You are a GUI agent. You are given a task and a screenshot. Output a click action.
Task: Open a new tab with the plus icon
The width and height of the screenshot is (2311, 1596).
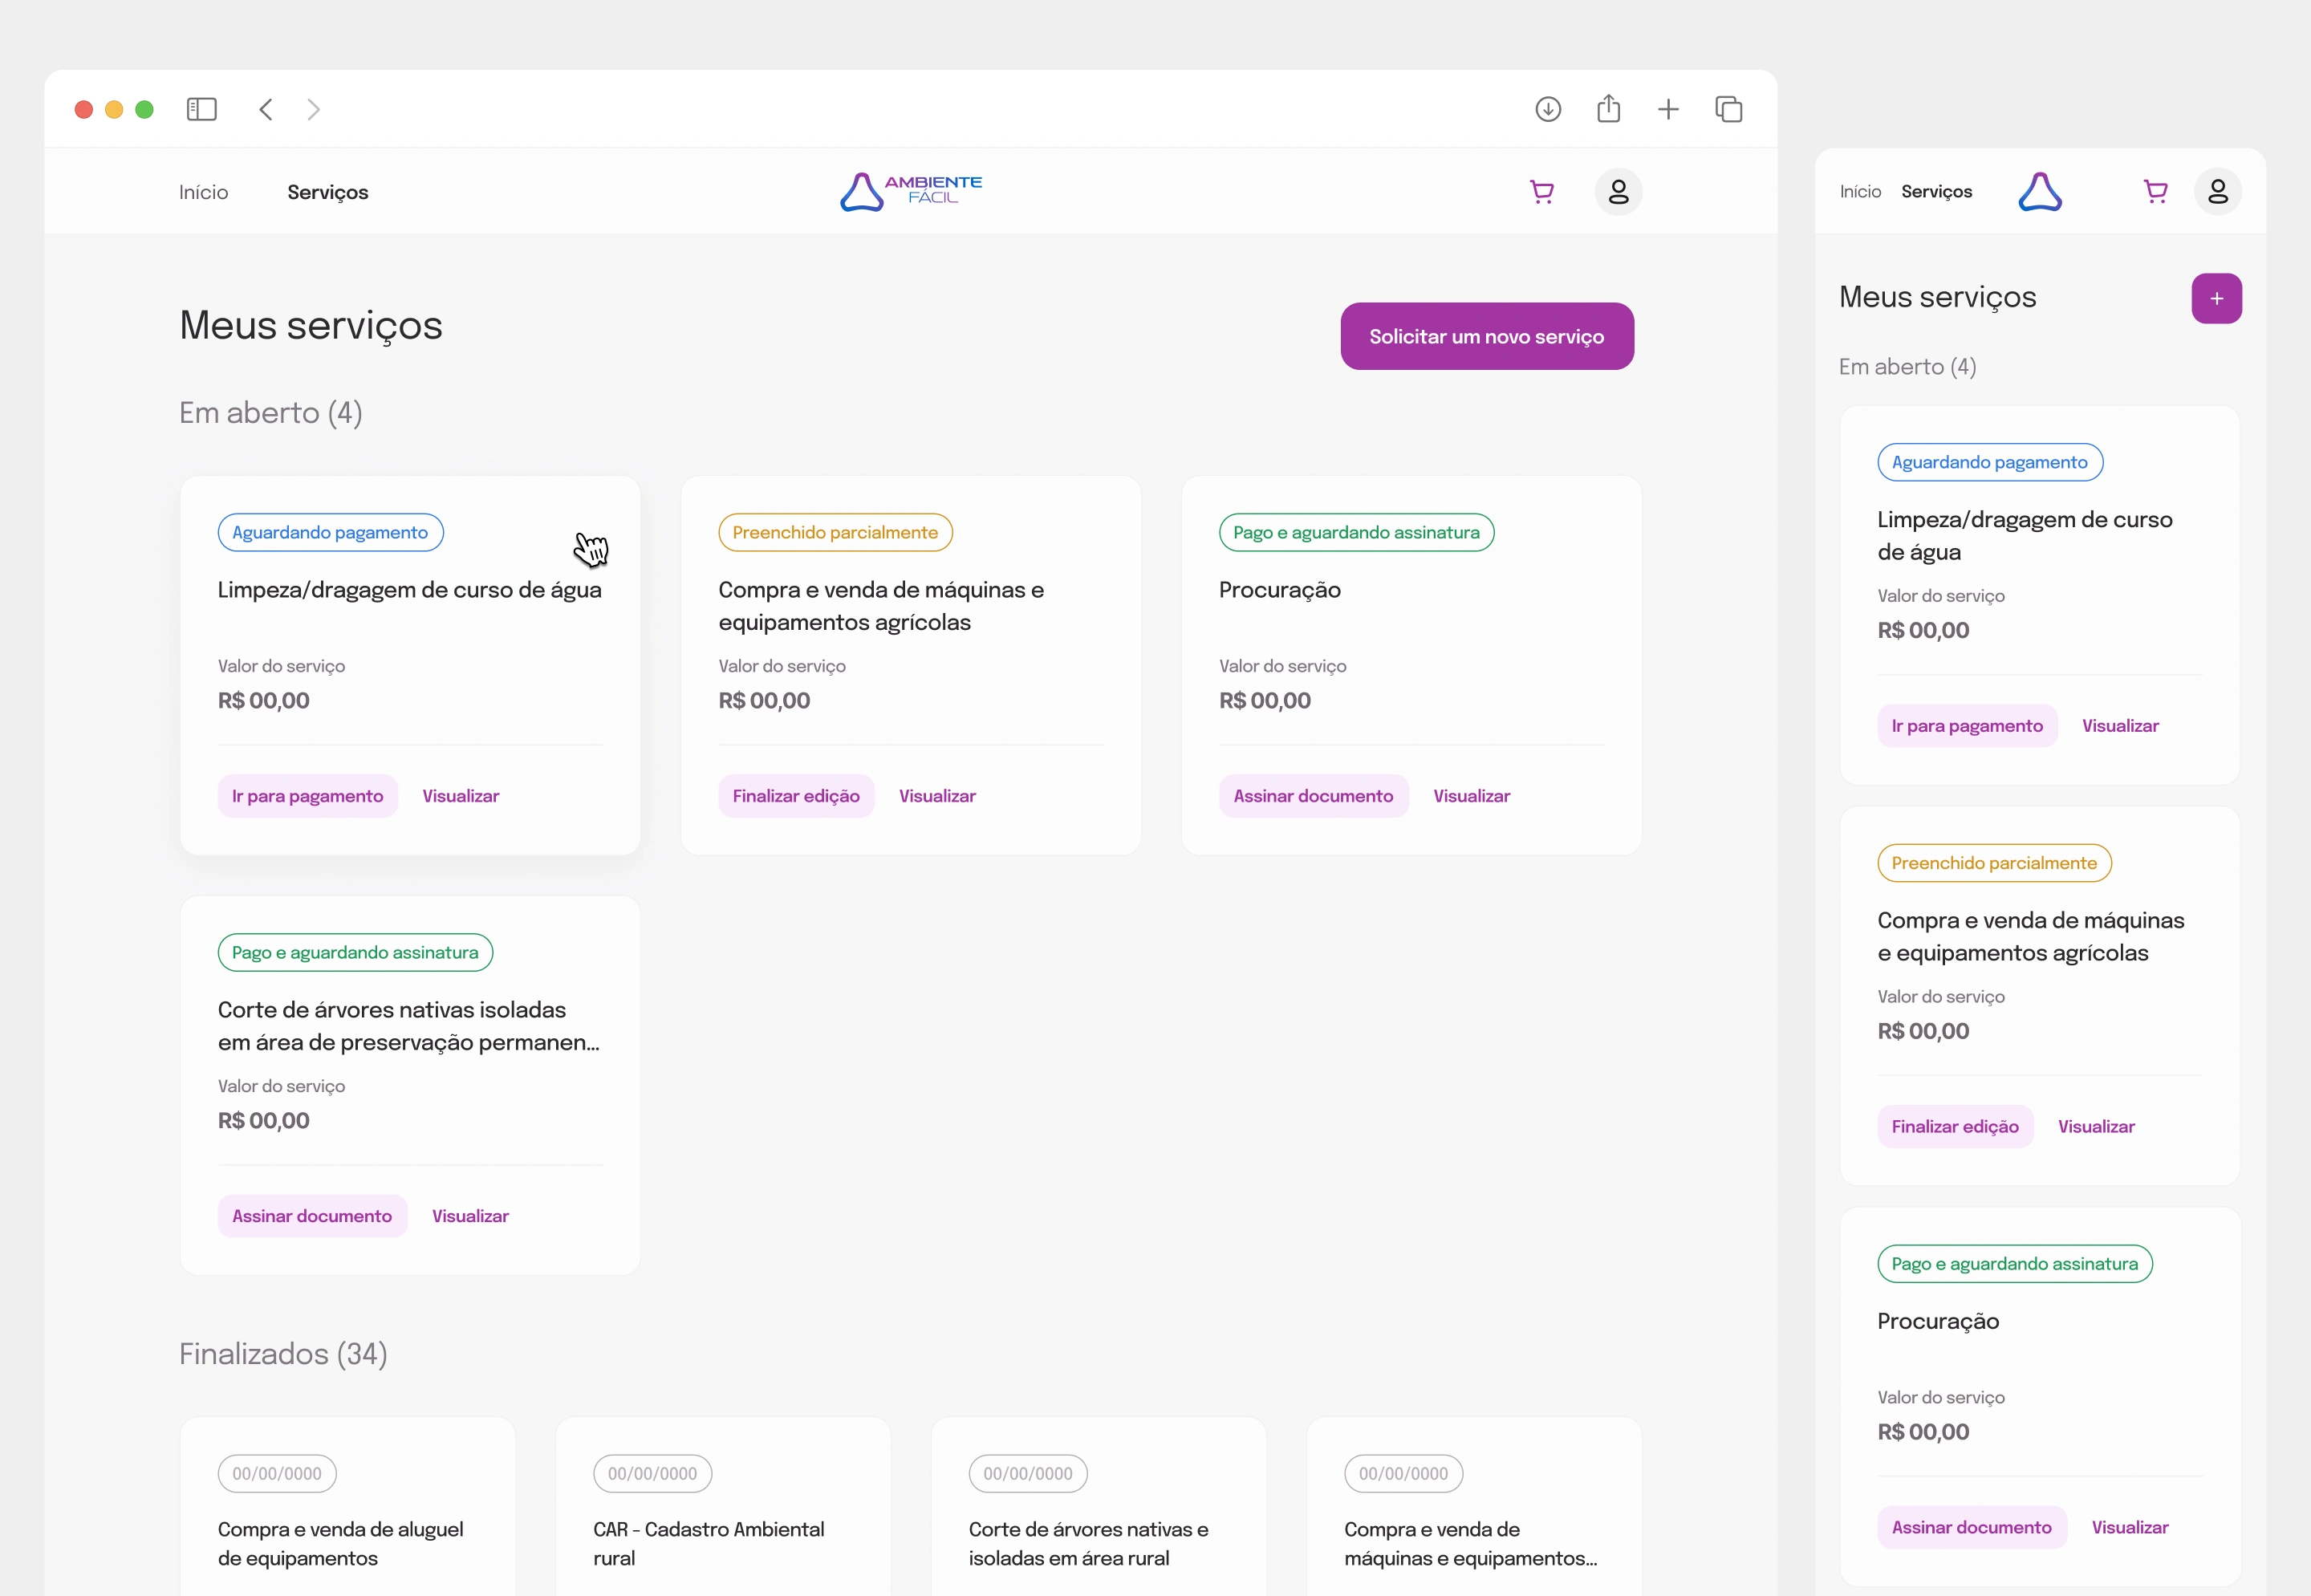coord(1668,109)
